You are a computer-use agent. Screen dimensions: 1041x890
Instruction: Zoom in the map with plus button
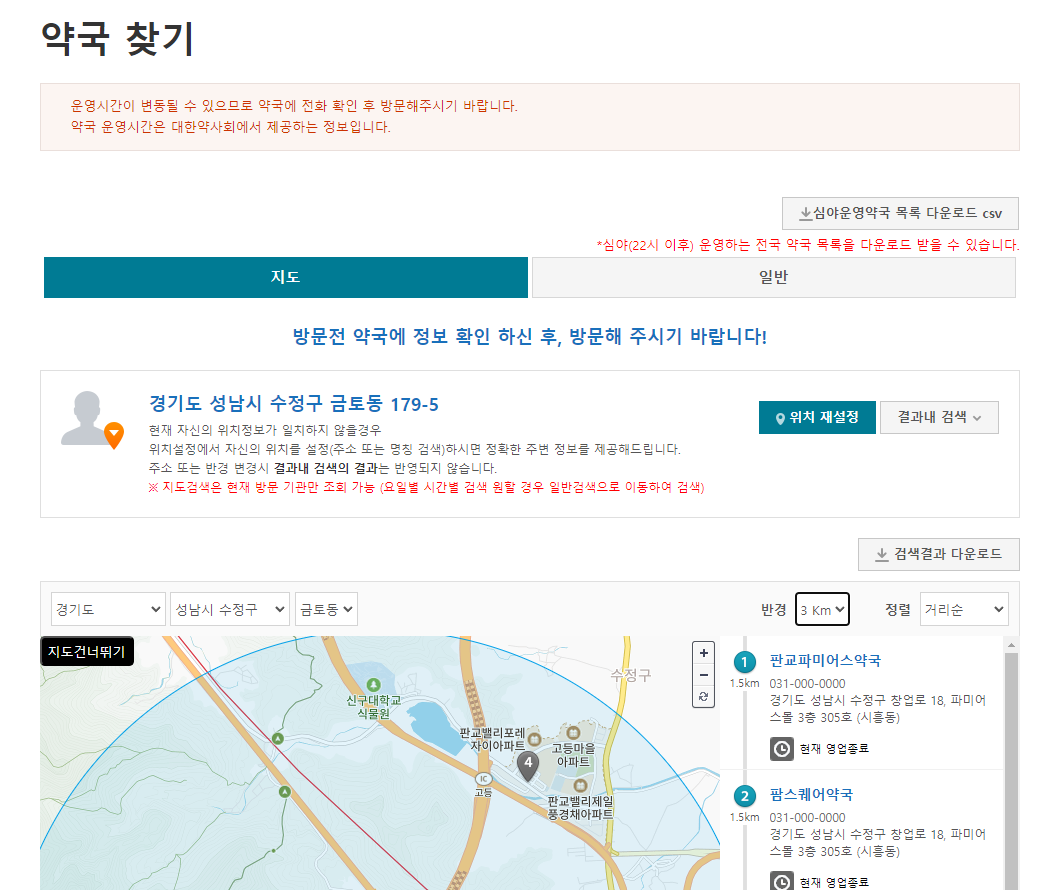click(x=703, y=652)
